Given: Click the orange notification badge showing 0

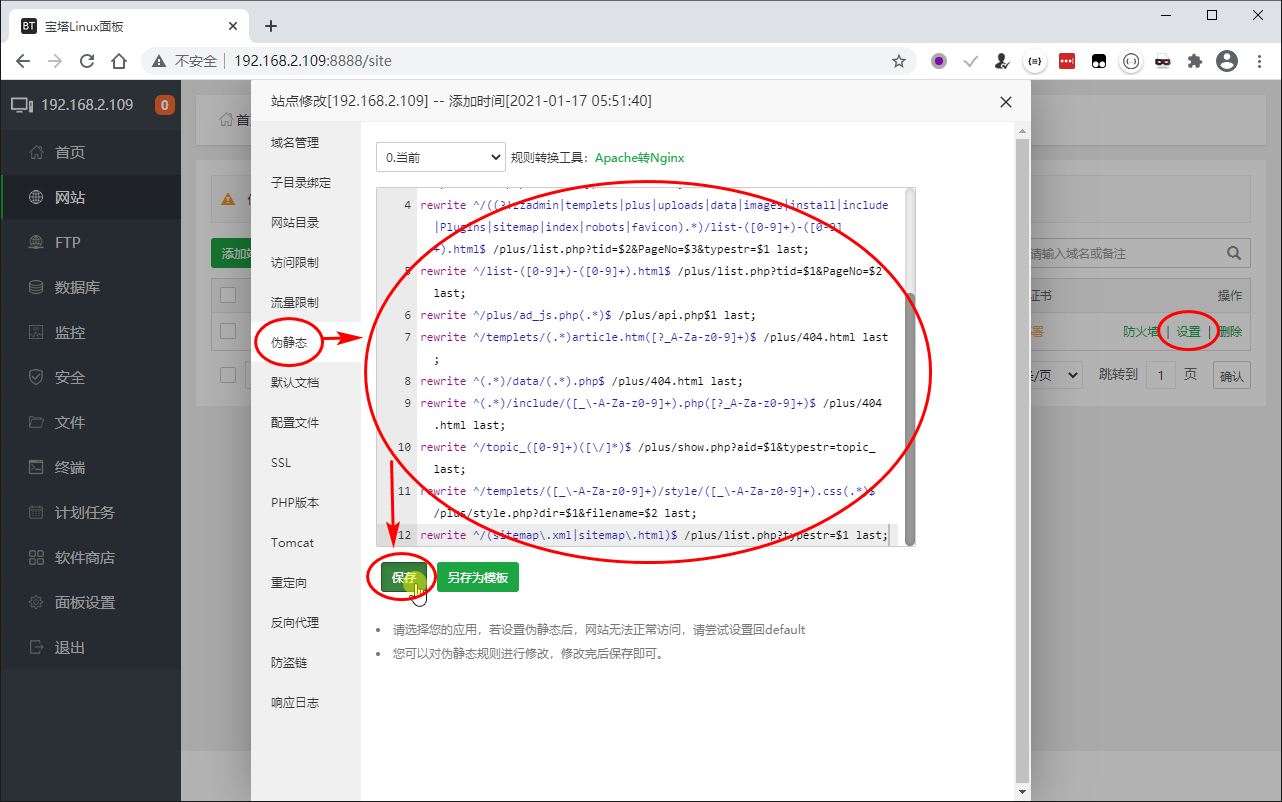Looking at the screenshot, I should [x=165, y=105].
